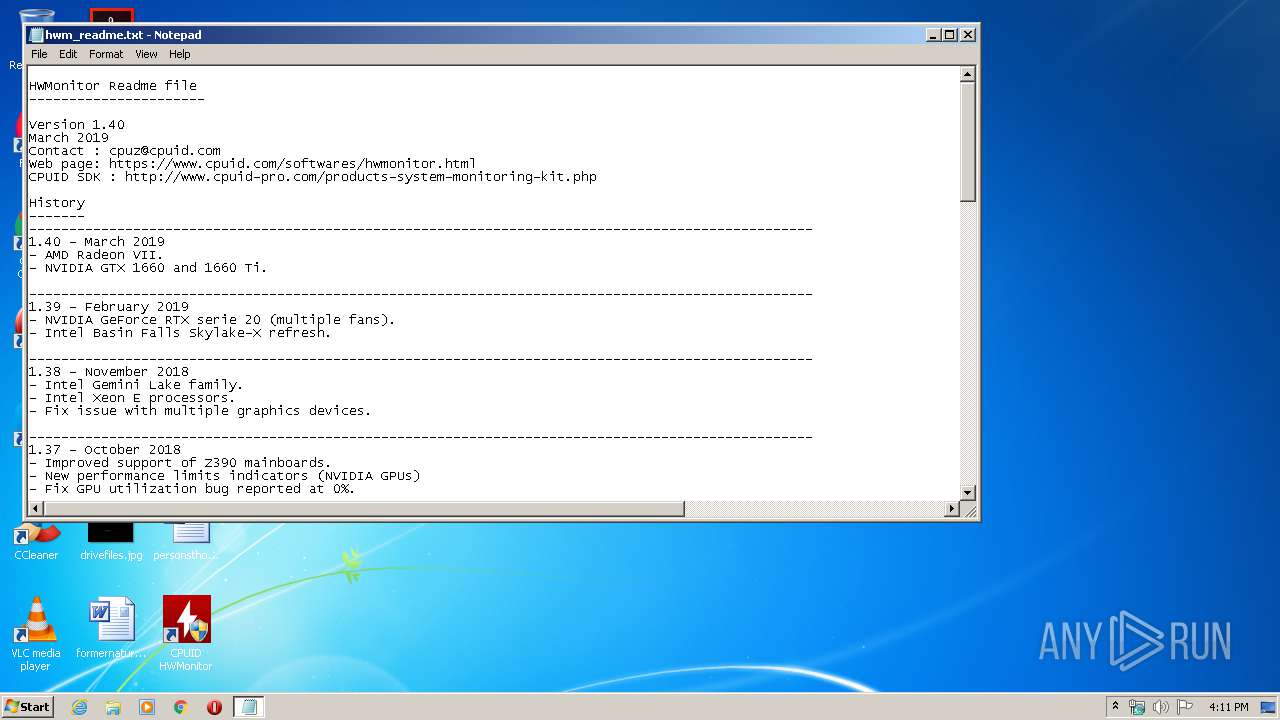Viewport: 1280px width, 720px height.
Task: Open Windows Explorer from the taskbar
Action: 113,707
